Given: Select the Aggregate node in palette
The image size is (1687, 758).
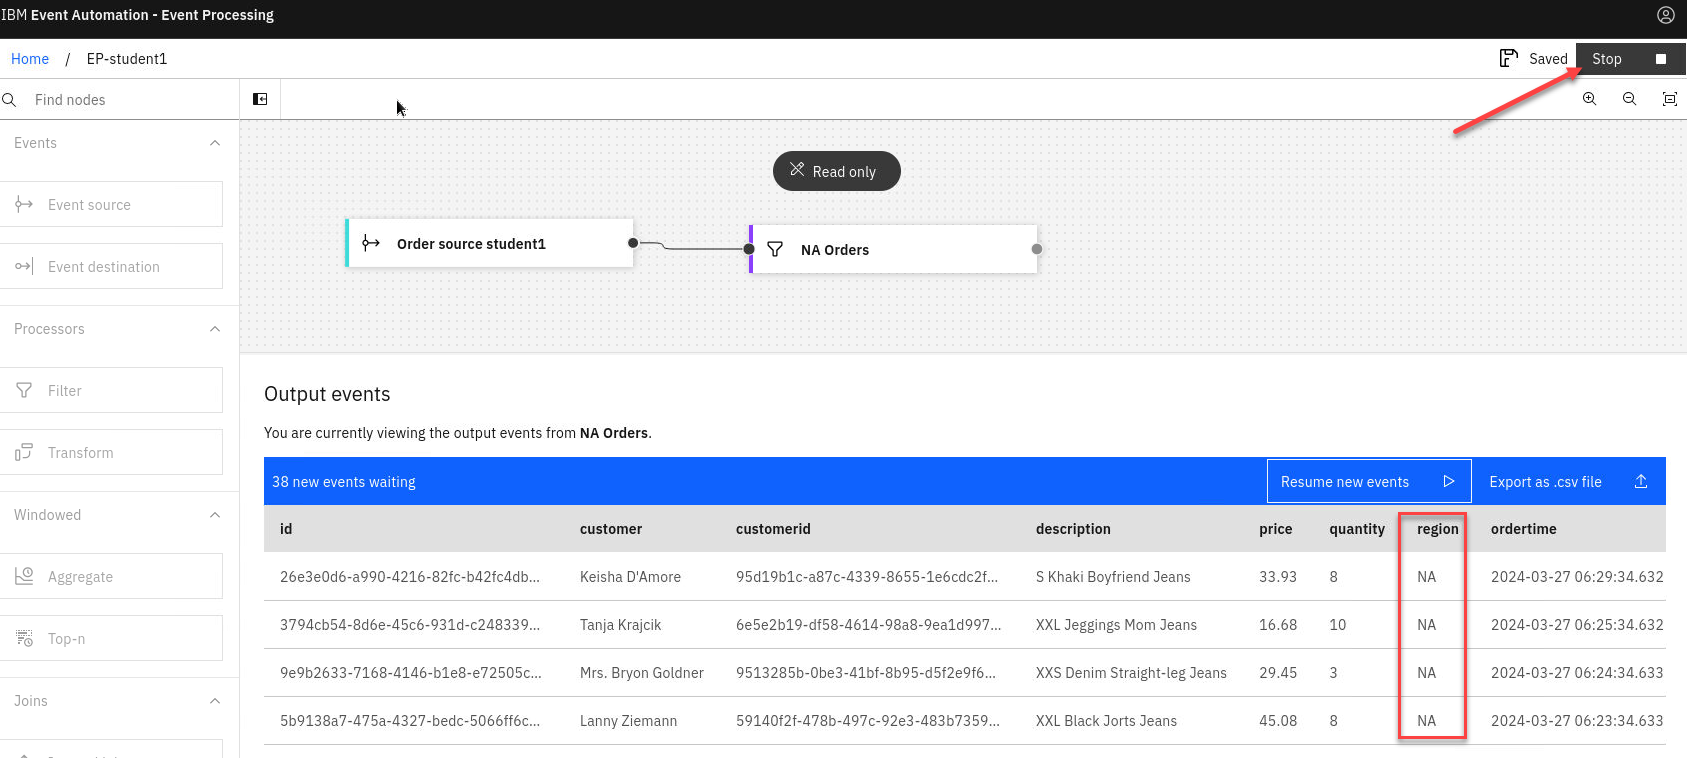Looking at the screenshot, I should pos(111,577).
